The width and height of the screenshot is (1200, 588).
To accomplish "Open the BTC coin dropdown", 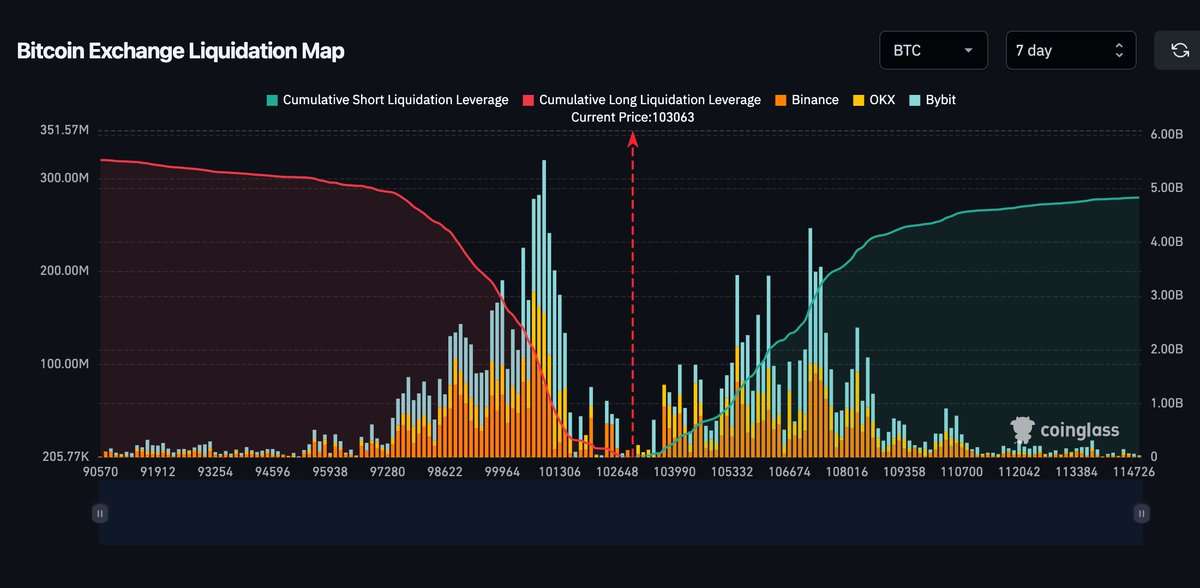I will pos(933,50).
